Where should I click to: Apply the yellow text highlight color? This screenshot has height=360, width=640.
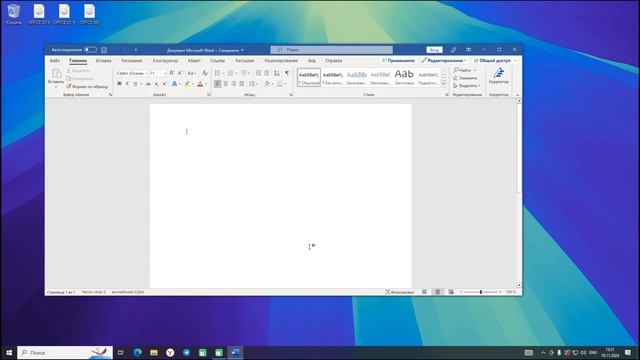[x=187, y=84]
